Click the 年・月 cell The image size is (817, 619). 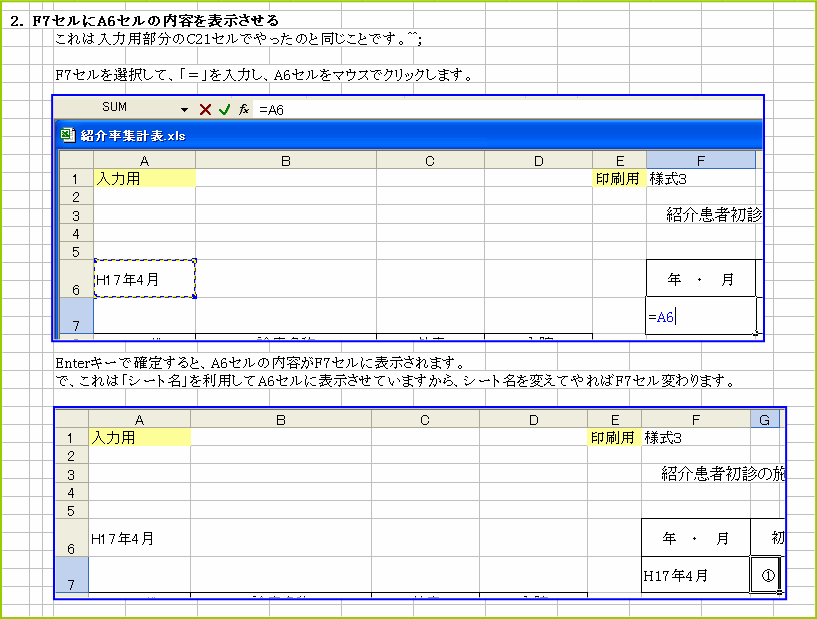[x=700, y=277]
